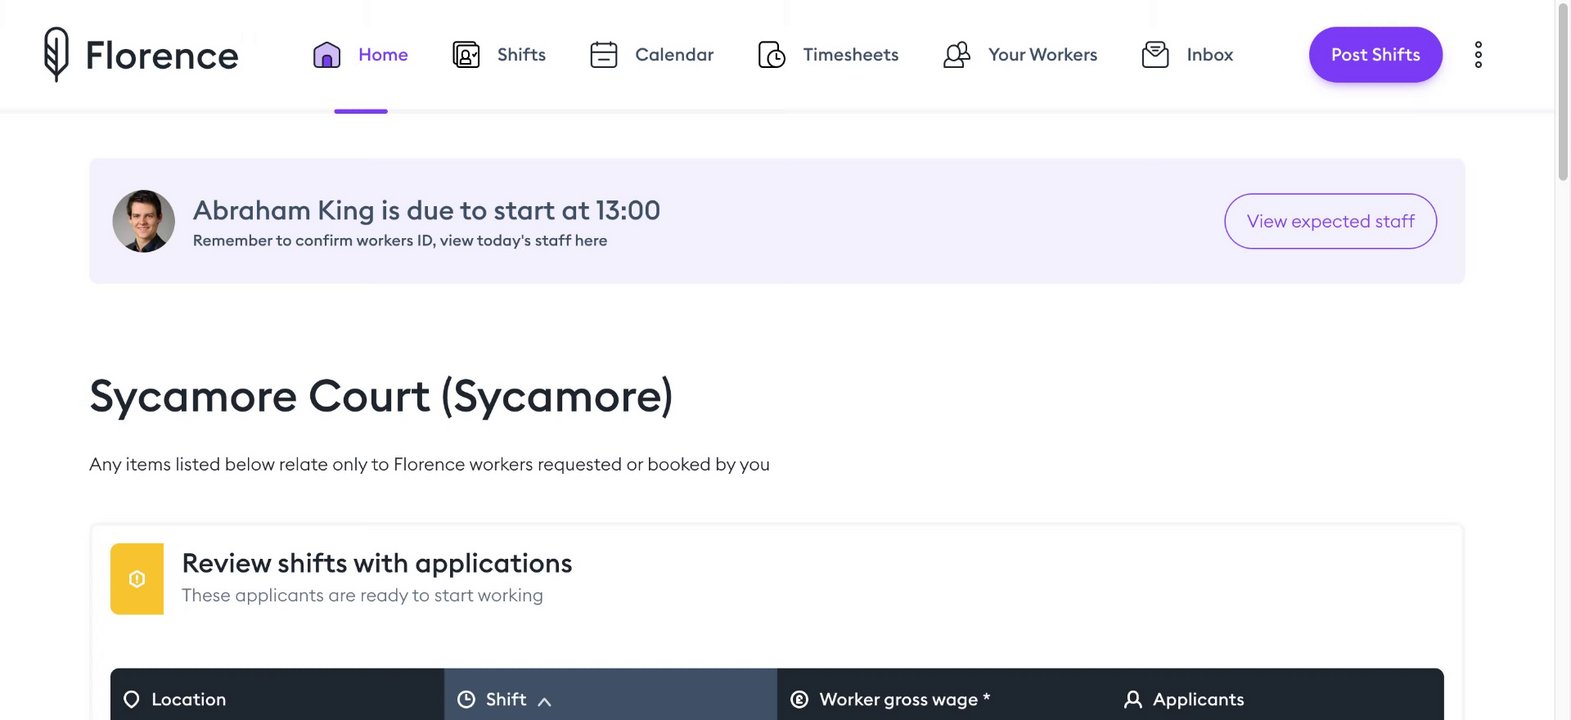This screenshot has width=1571, height=720.
Task: Open the three-dot more options menu
Action: (x=1478, y=55)
